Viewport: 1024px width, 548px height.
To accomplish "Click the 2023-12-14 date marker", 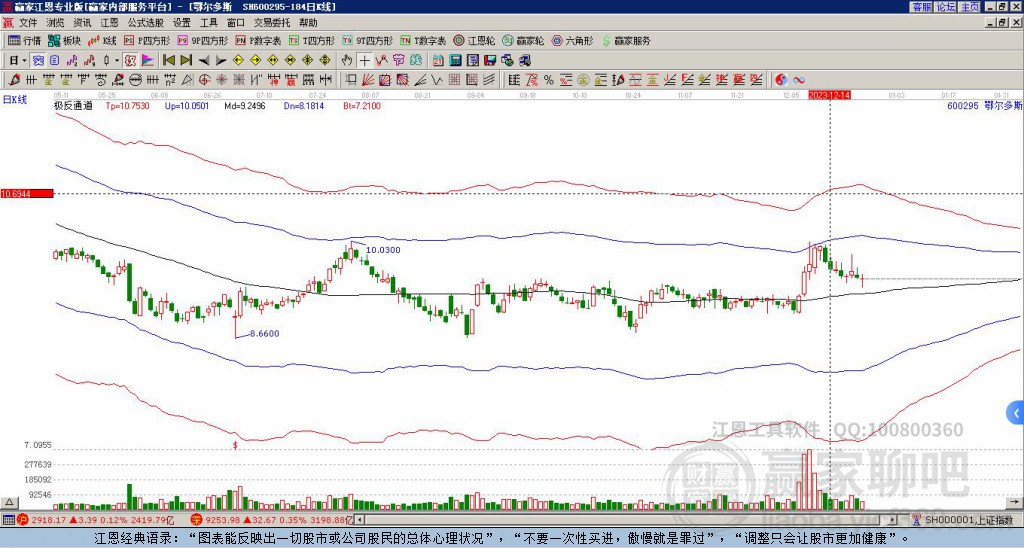I will [829, 95].
